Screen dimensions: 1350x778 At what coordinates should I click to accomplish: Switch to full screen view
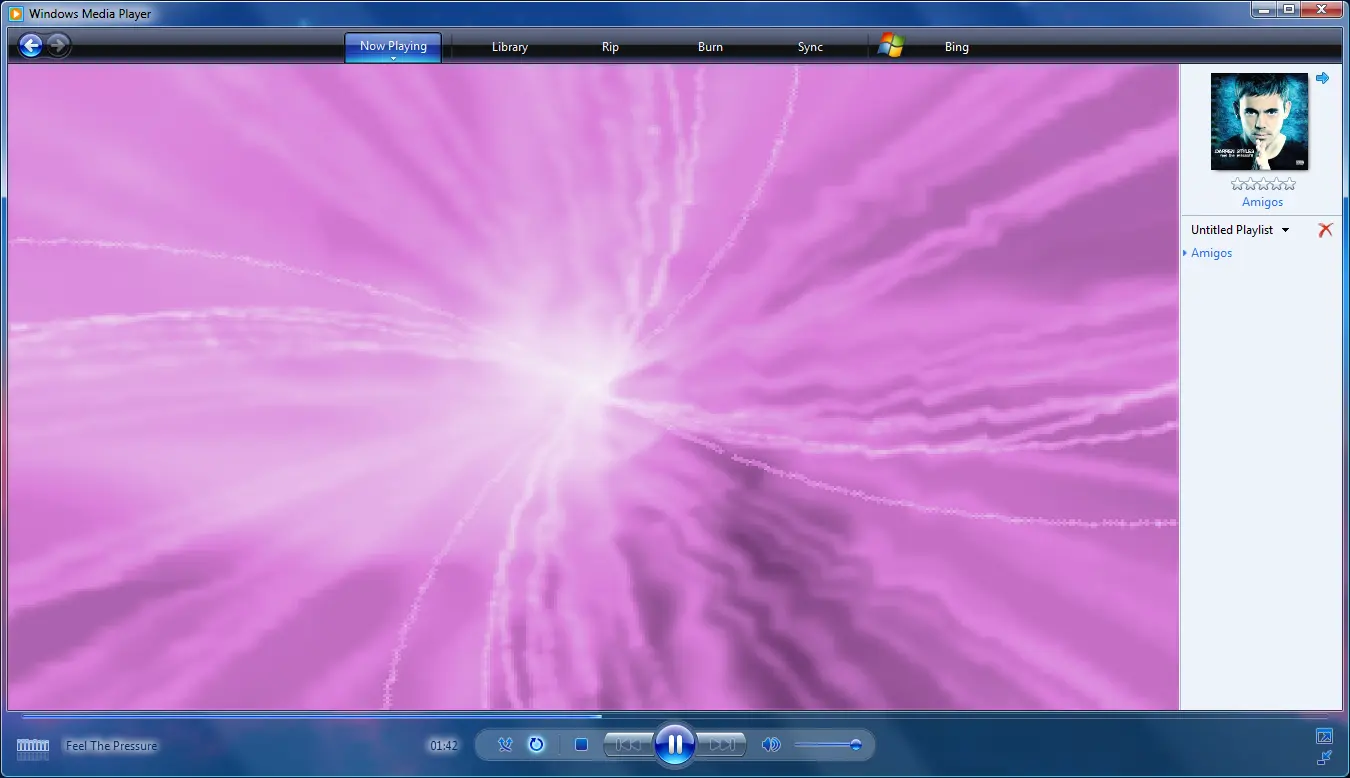point(1324,736)
